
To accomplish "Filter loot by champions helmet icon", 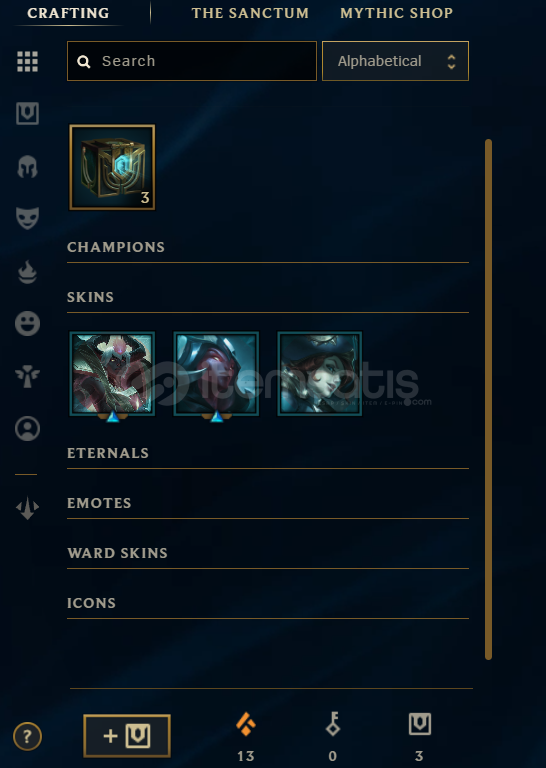I will pyautogui.click(x=27, y=167).
